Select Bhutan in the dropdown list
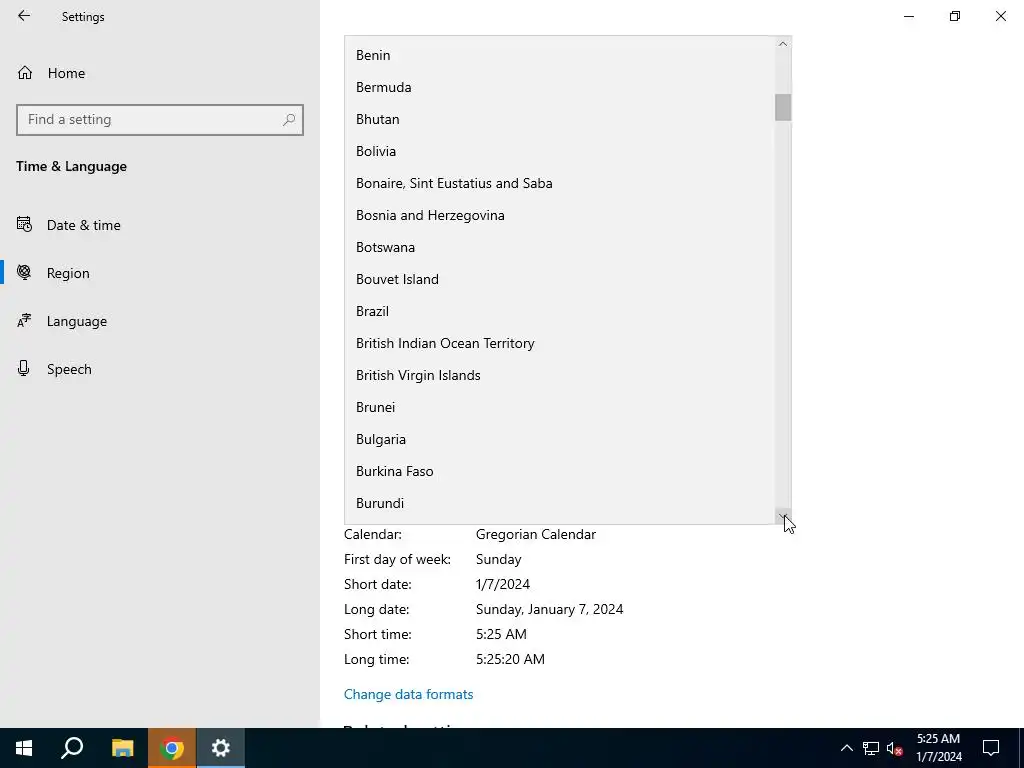The image size is (1024, 768). coord(560,120)
